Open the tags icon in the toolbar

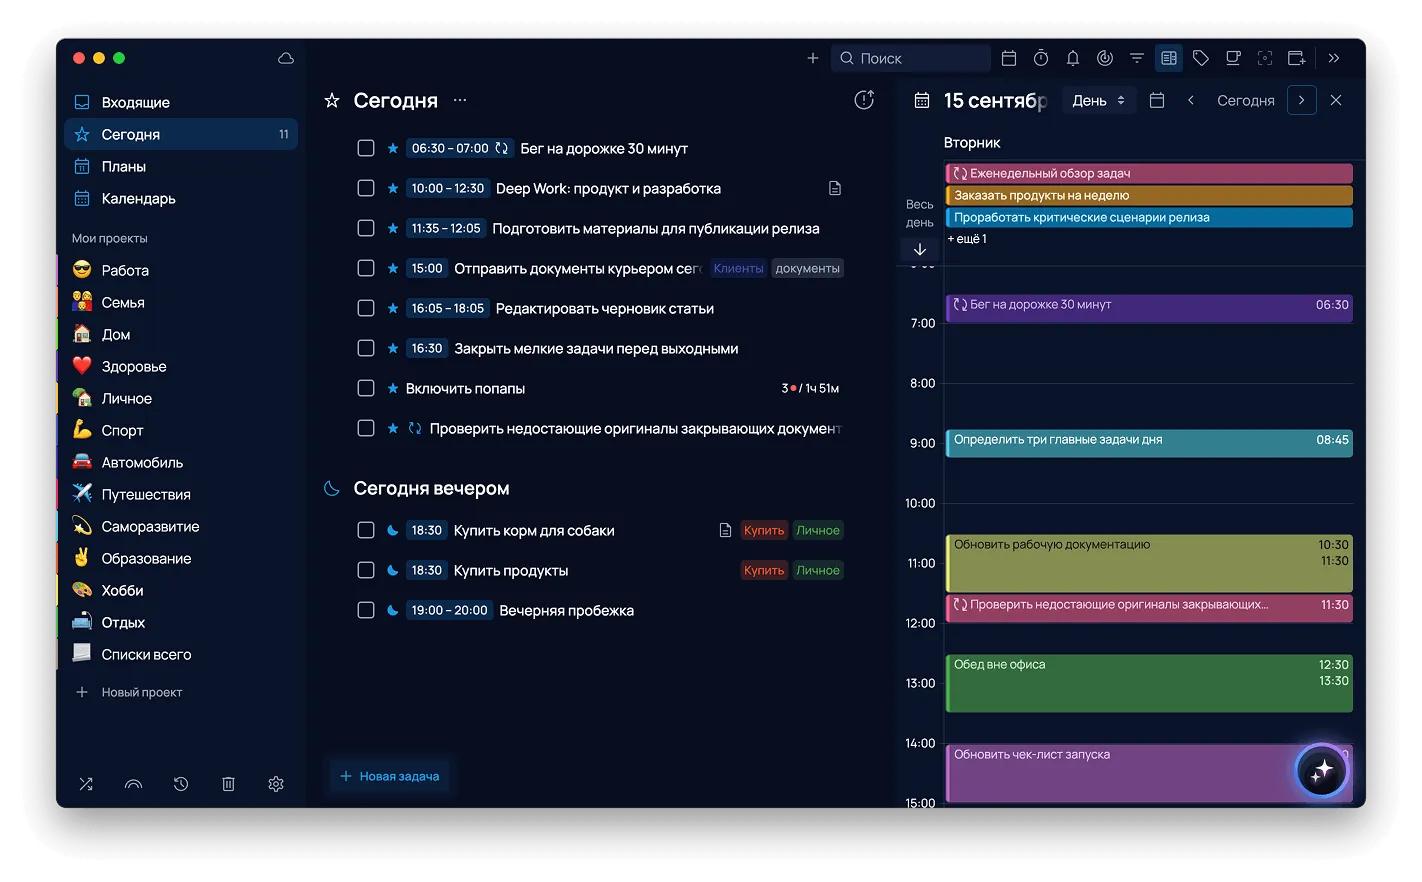coord(1201,58)
